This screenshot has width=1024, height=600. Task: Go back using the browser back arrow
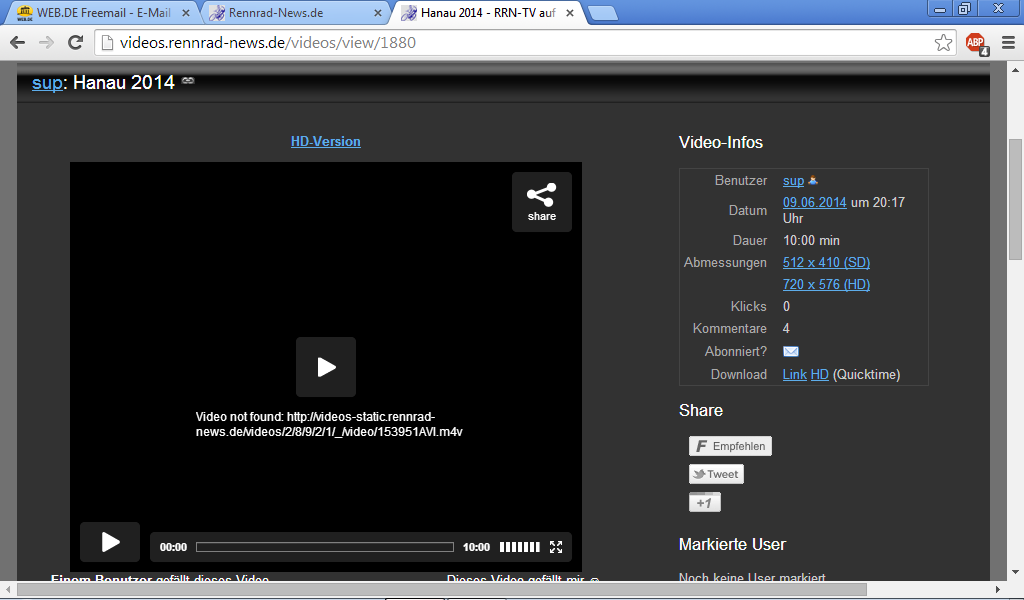(17, 43)
